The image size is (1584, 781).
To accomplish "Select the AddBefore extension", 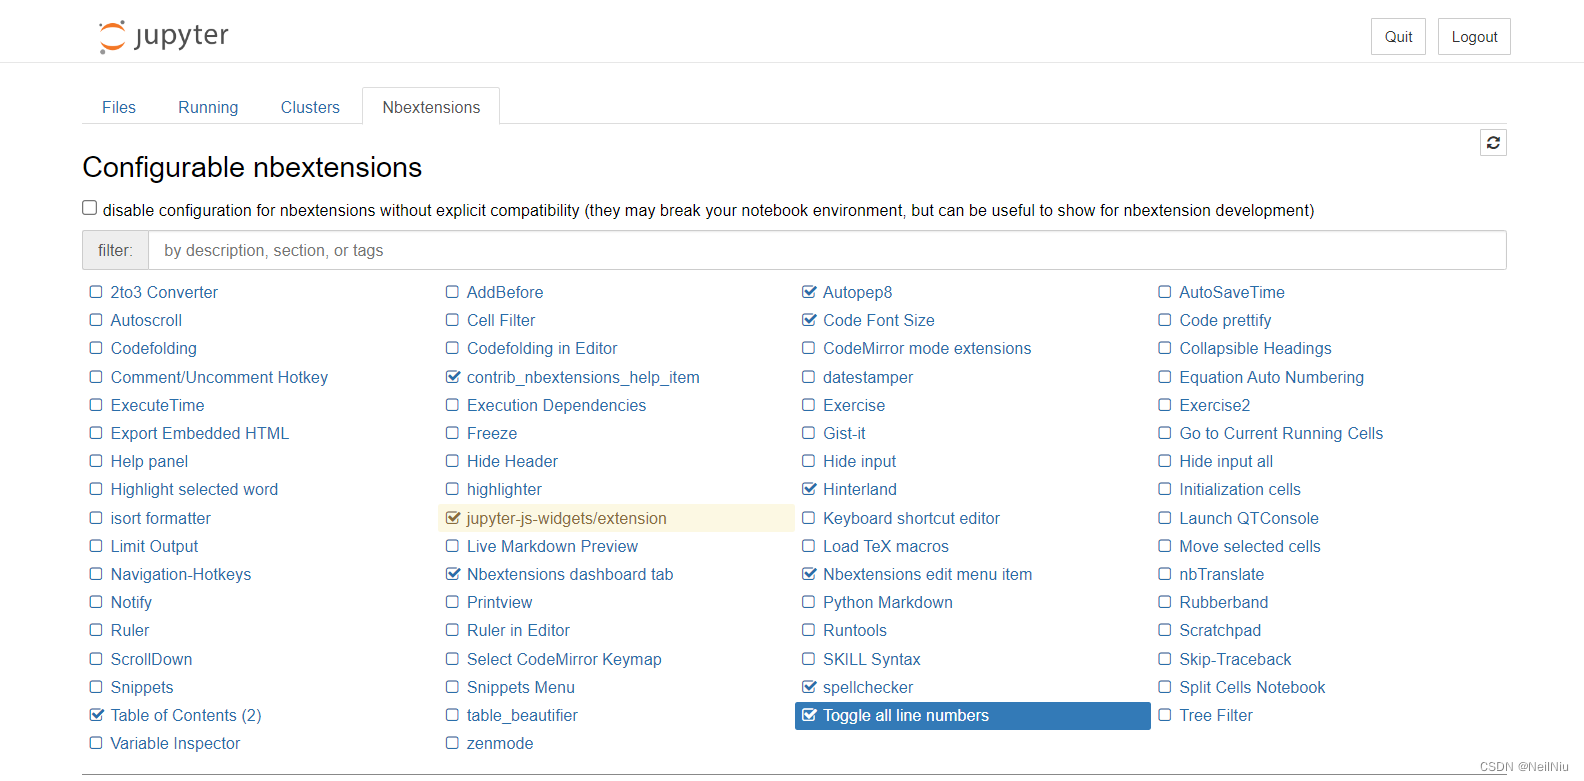I will pos(505,292).
